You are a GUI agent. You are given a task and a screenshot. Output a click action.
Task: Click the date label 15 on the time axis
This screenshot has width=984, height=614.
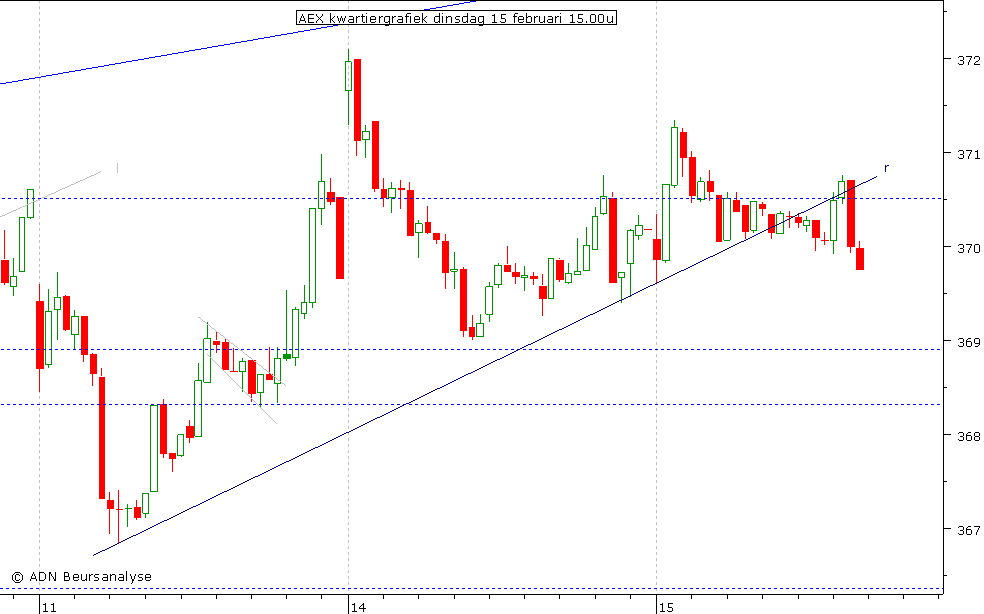point(666,607)
